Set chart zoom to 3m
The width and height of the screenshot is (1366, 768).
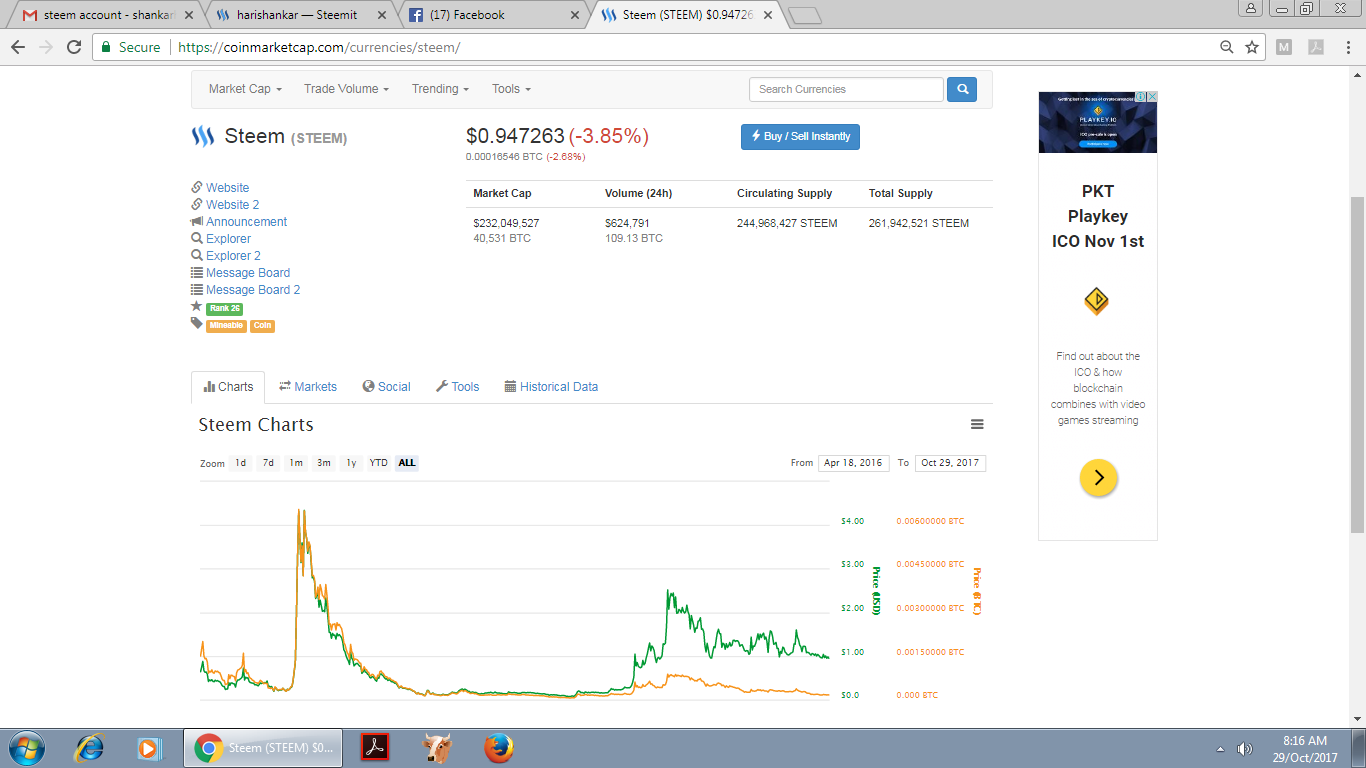coord(324,463)
